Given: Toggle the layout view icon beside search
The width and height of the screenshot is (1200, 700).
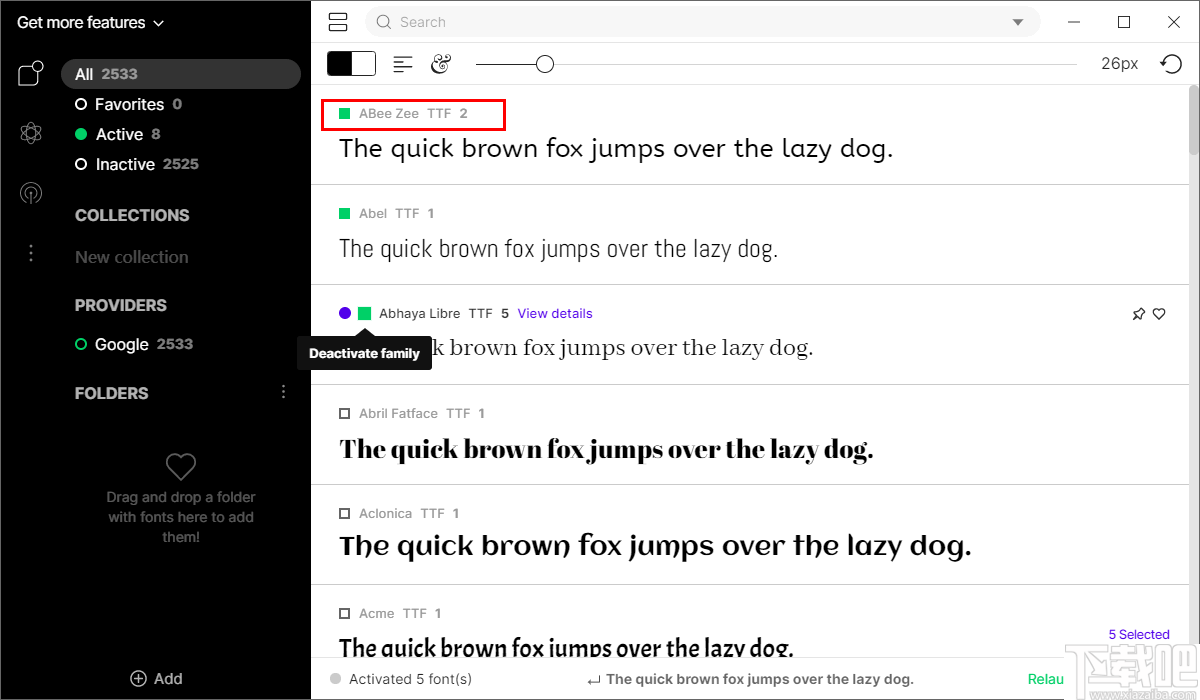Looking at the screenshot, I should [x=338, y=22].
